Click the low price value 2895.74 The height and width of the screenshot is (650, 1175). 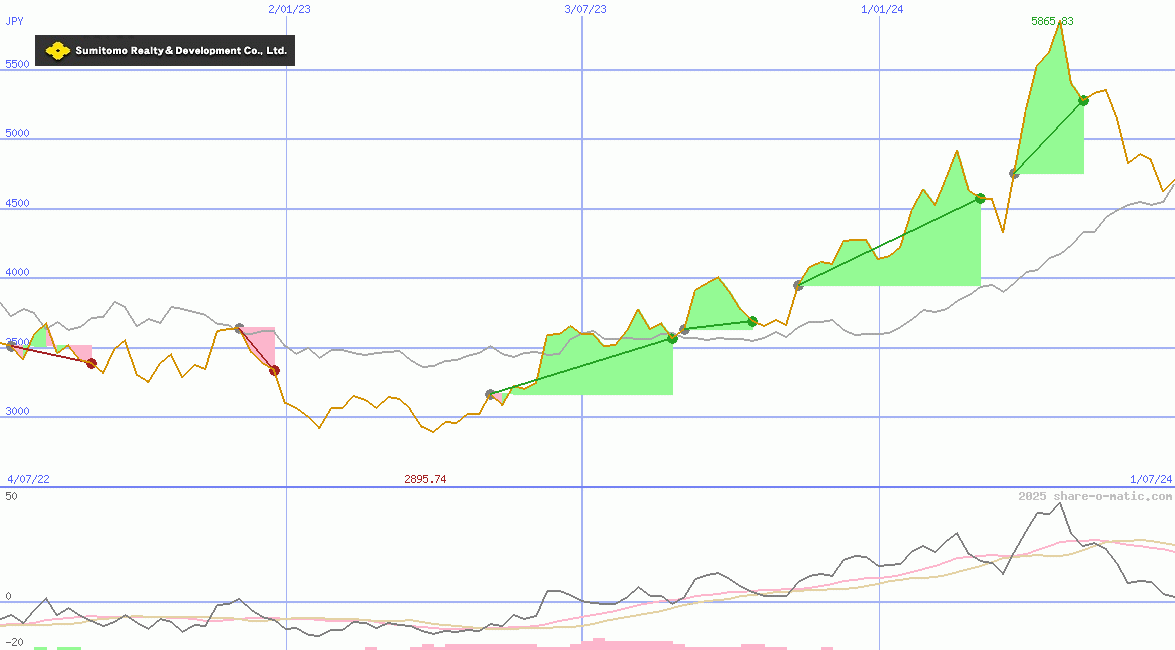pyautogui.click(x=425, y=479)
